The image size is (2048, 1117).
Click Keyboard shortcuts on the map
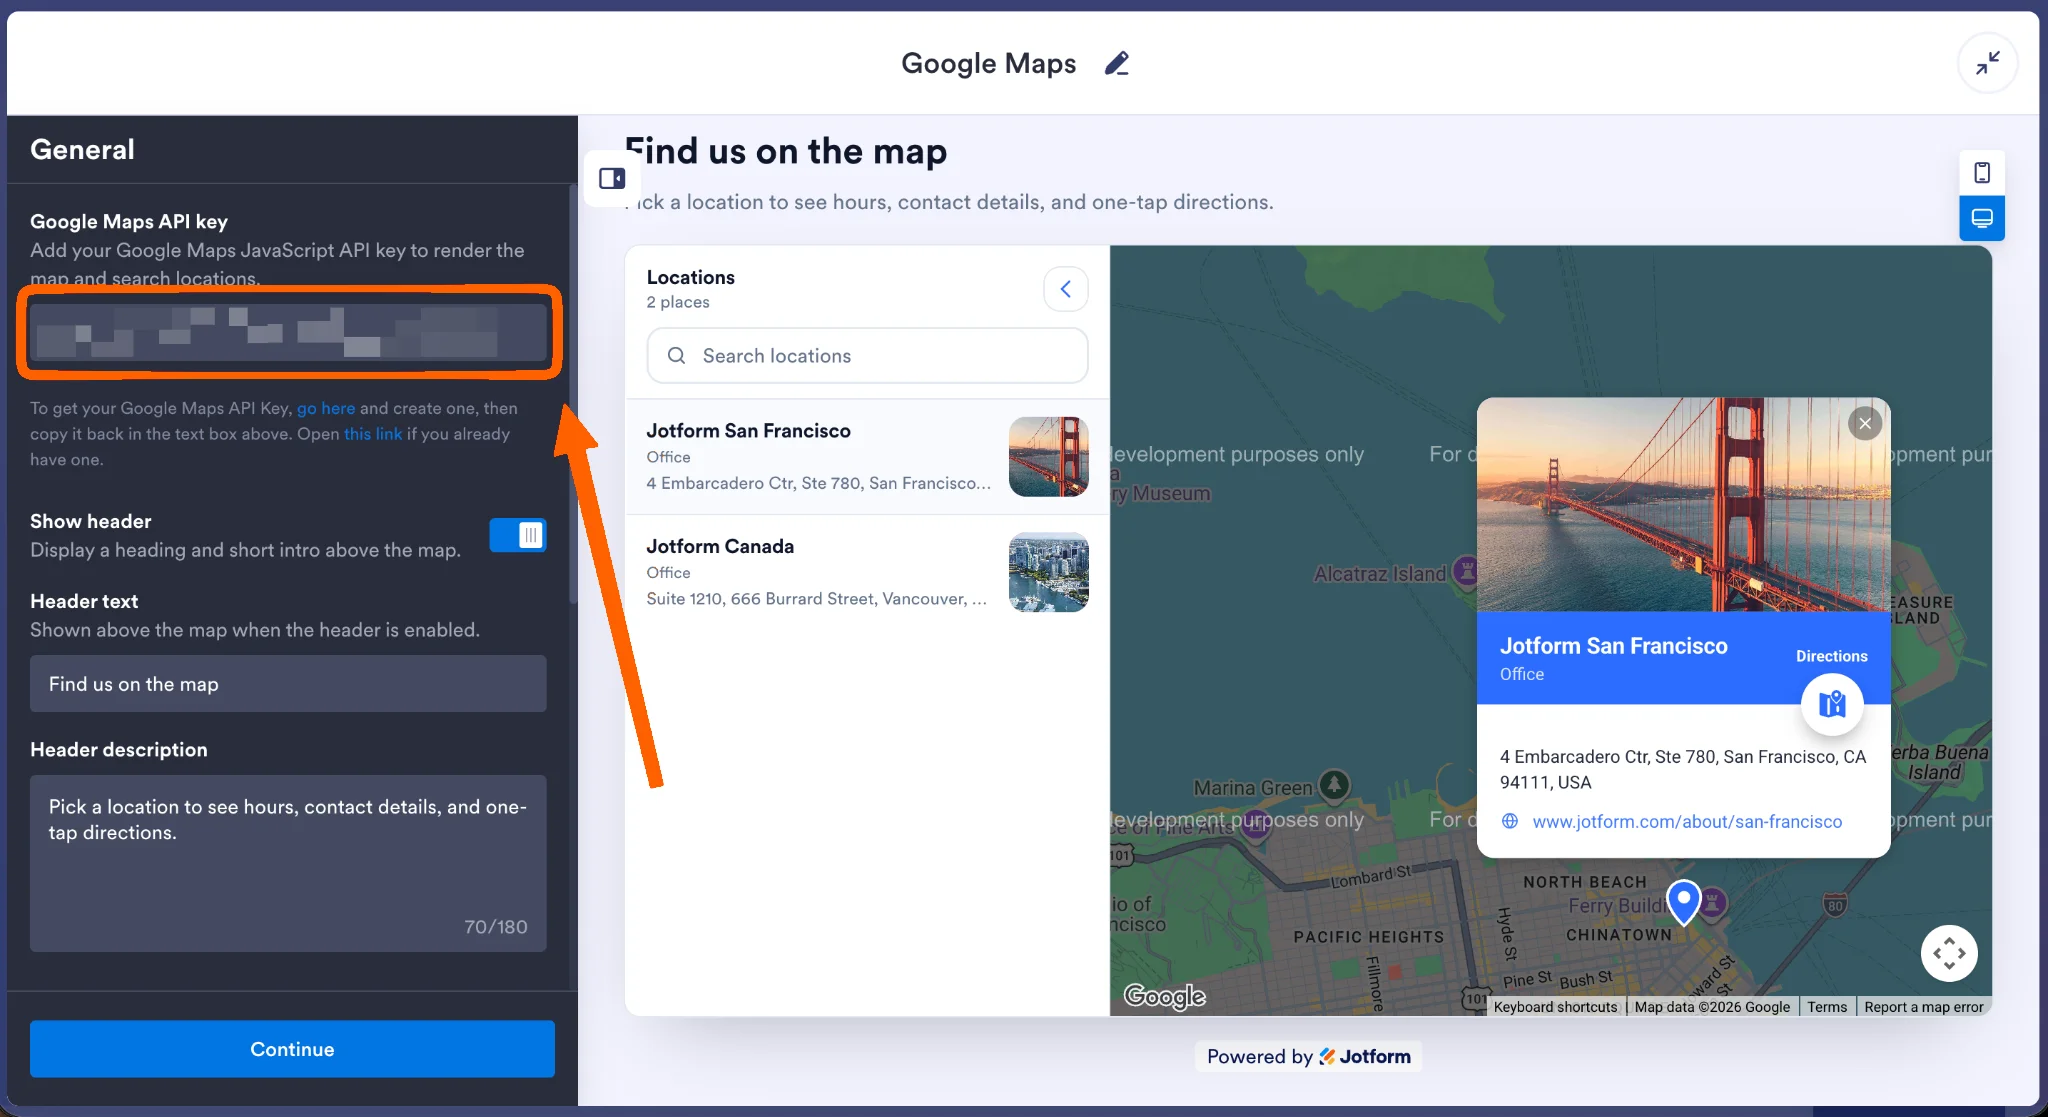(x=1555, y=1007)
